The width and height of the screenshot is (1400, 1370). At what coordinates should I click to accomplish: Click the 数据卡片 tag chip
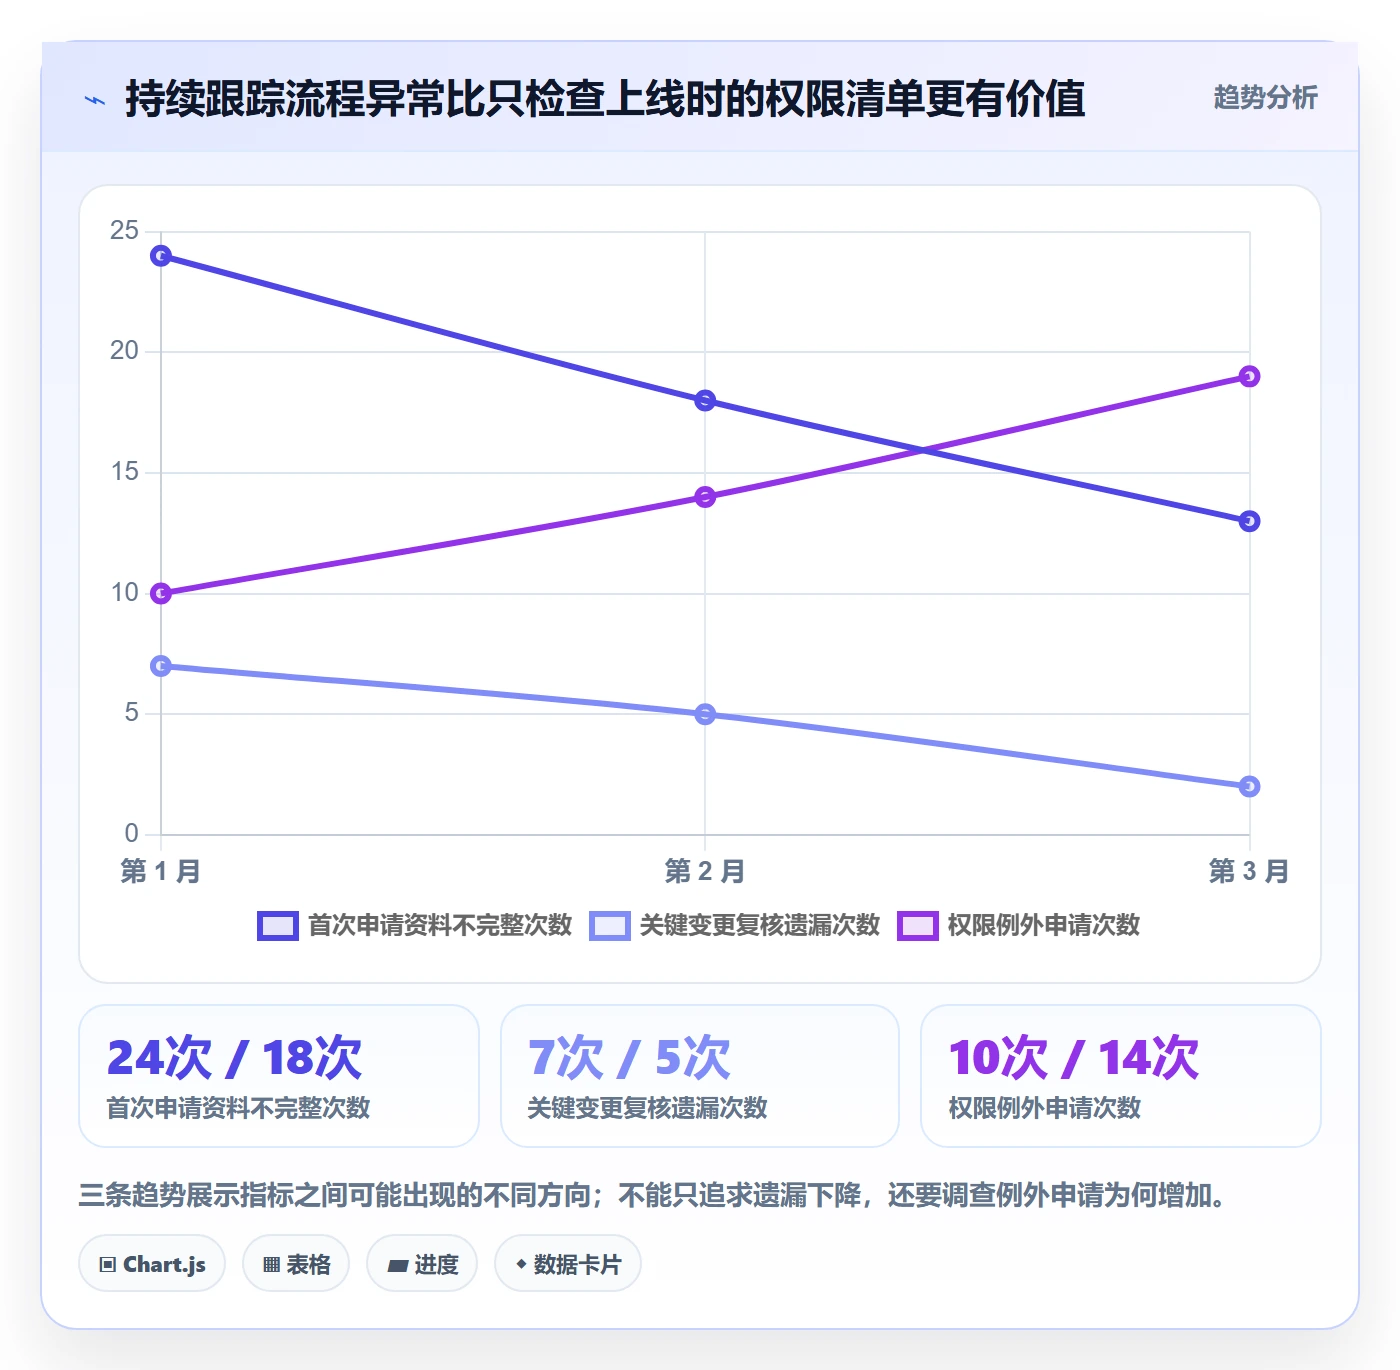click(x=568, y=1264)
